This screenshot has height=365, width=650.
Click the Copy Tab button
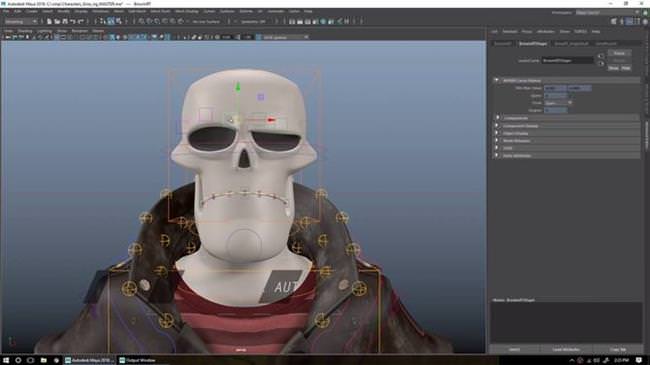coord(618,350)
